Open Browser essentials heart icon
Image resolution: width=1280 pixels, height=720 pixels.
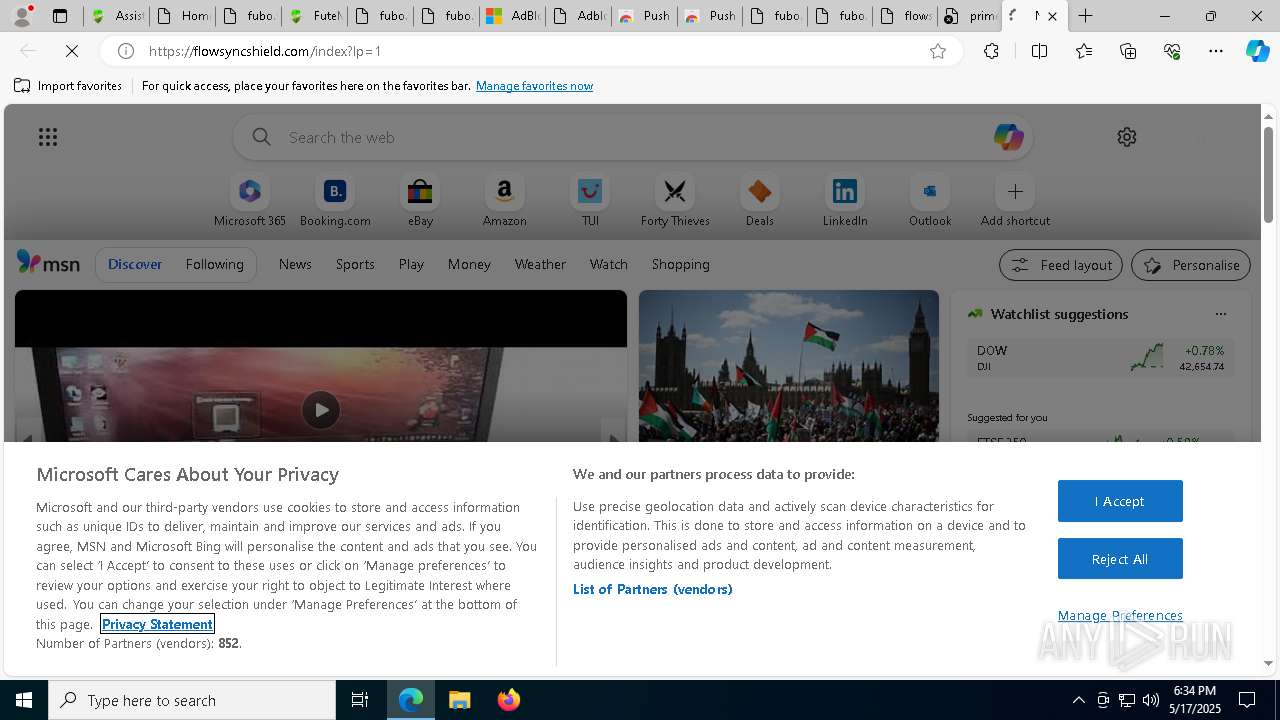click(1172, 51)
